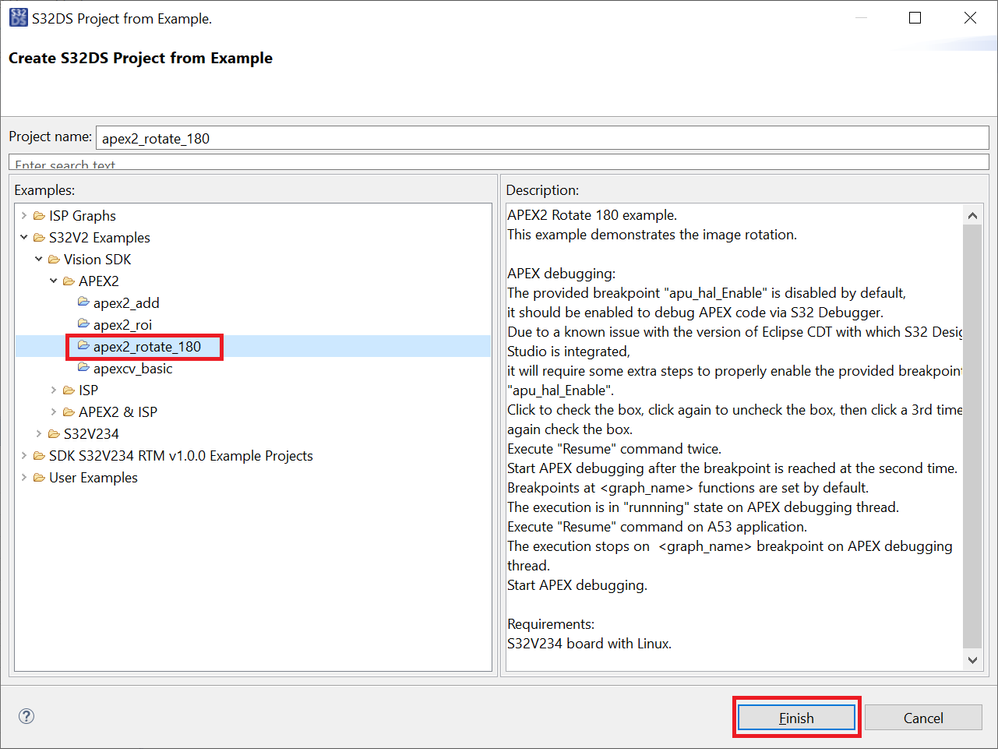Click the S32V2 Examples folder icon

pos(39,237)
